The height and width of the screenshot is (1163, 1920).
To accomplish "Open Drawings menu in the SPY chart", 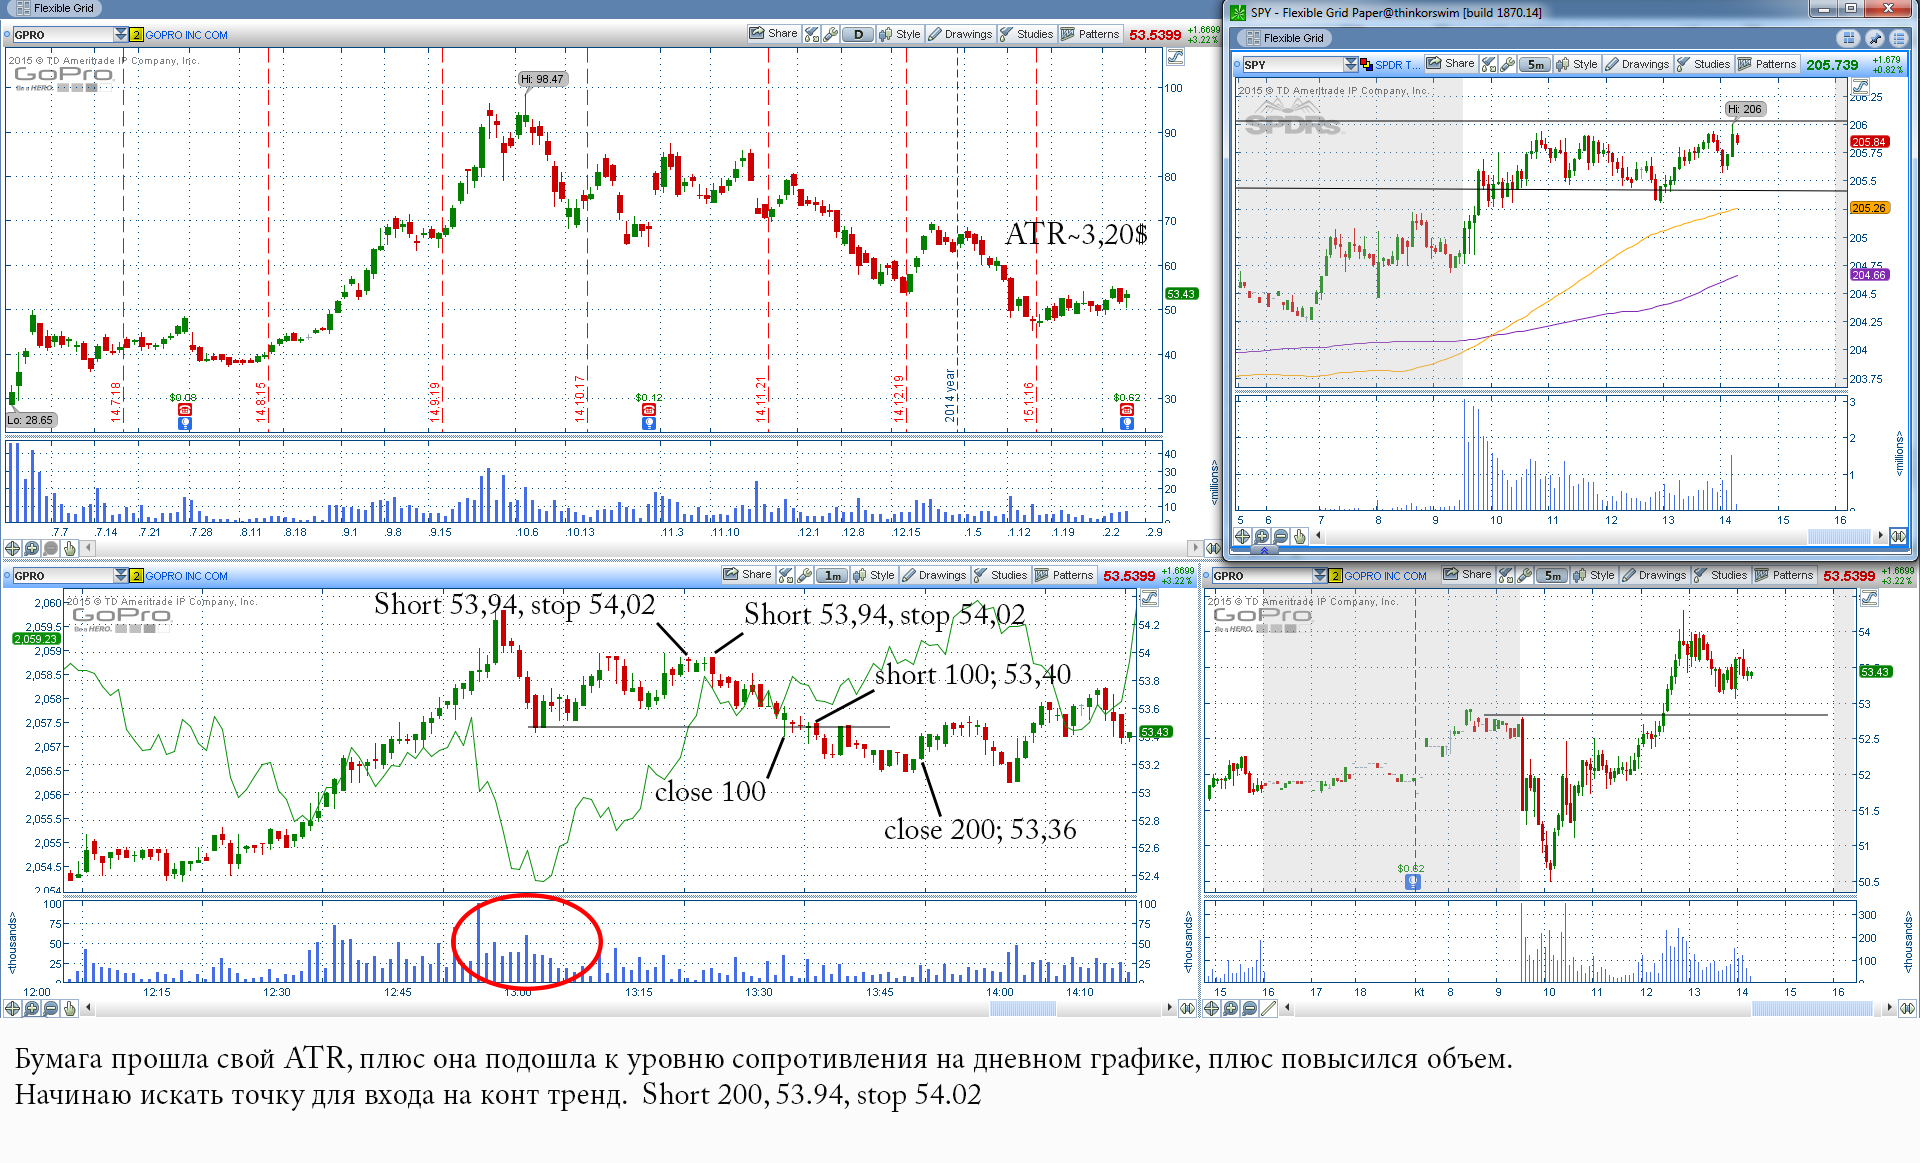I will (1637, 64).
